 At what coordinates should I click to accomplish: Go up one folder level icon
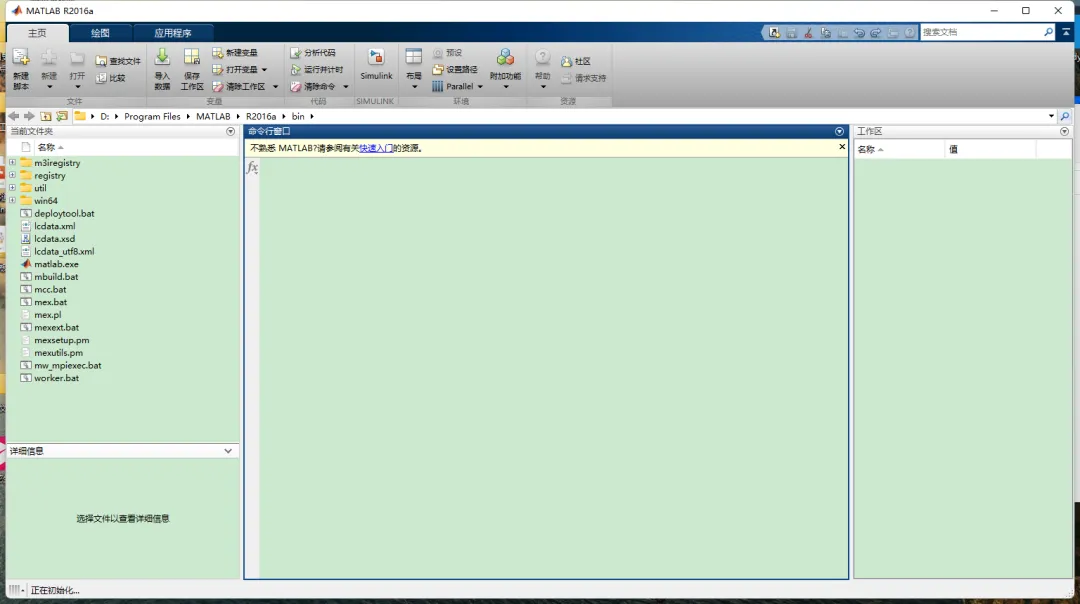click(x=45, y=116)
